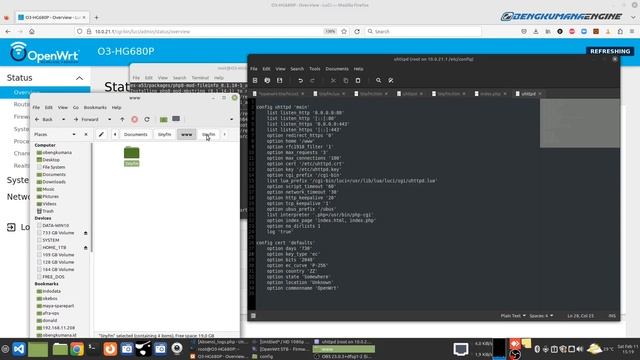The width and height of the screenshot is (640, 360).
Task: Select www segment in path bar
Action: point(187,134)
